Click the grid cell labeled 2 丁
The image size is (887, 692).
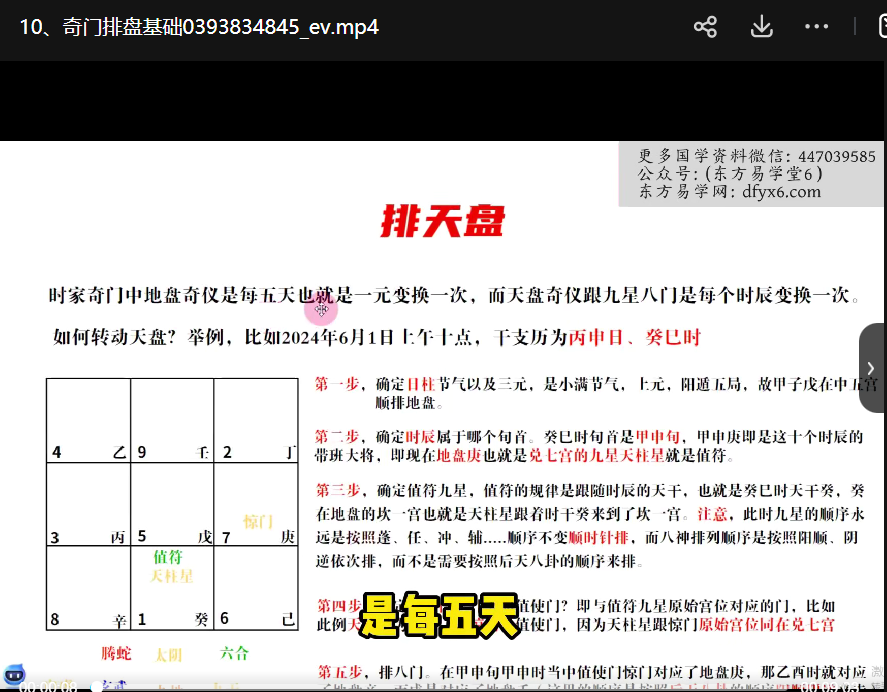257,421
